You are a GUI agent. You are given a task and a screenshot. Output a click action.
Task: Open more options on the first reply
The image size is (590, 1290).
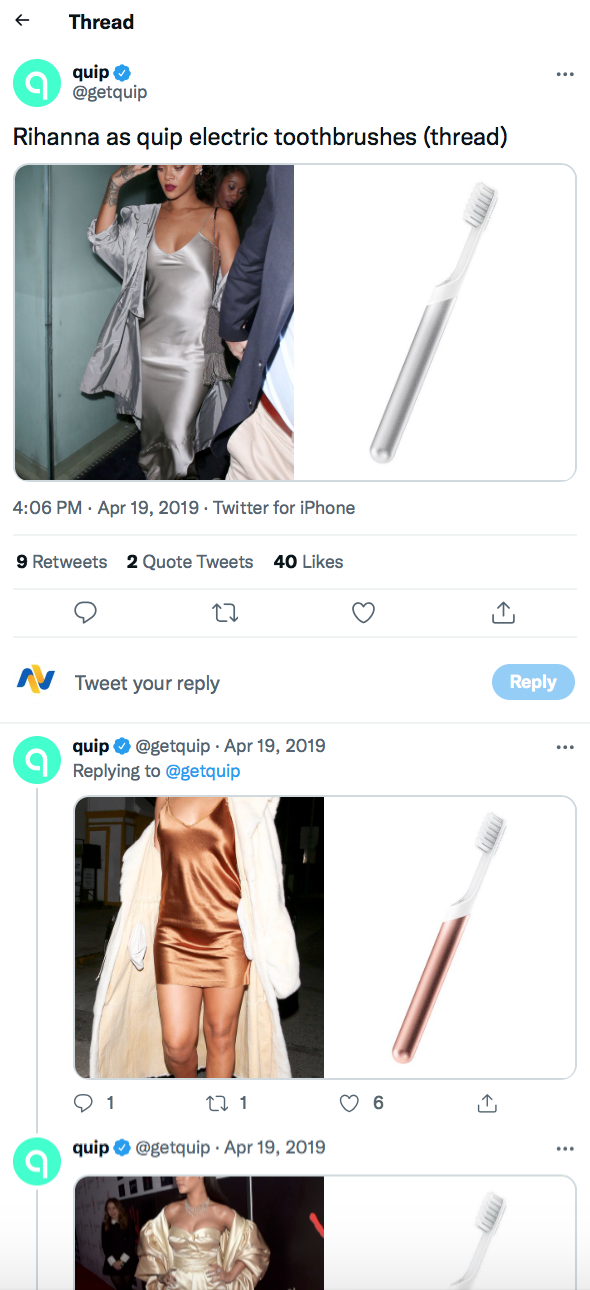[565, 747]
